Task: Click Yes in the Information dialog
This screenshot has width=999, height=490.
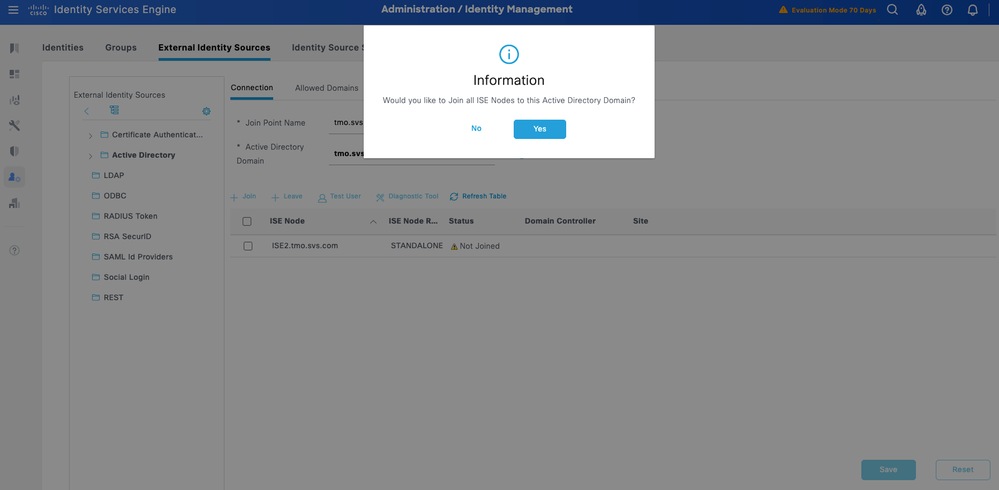Action: tap(540, 129)
